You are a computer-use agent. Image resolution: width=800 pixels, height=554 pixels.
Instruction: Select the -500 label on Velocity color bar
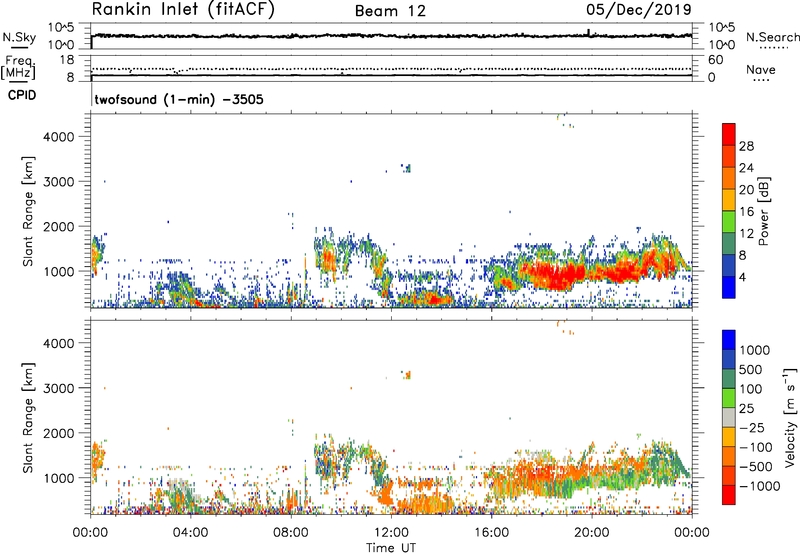(758, 467)
